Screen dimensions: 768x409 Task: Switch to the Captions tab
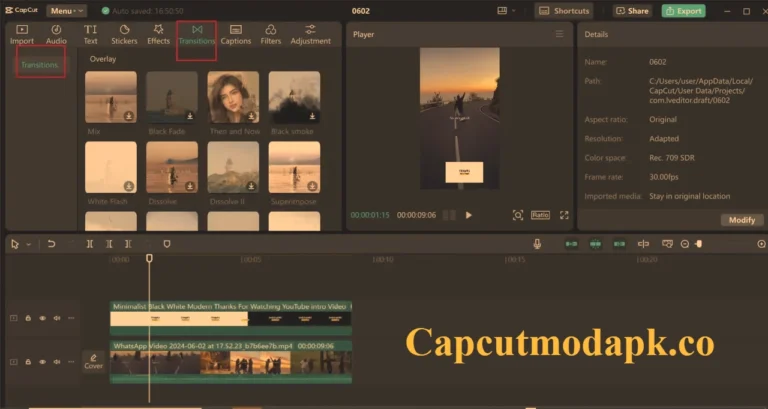click(x=235, y=34)
